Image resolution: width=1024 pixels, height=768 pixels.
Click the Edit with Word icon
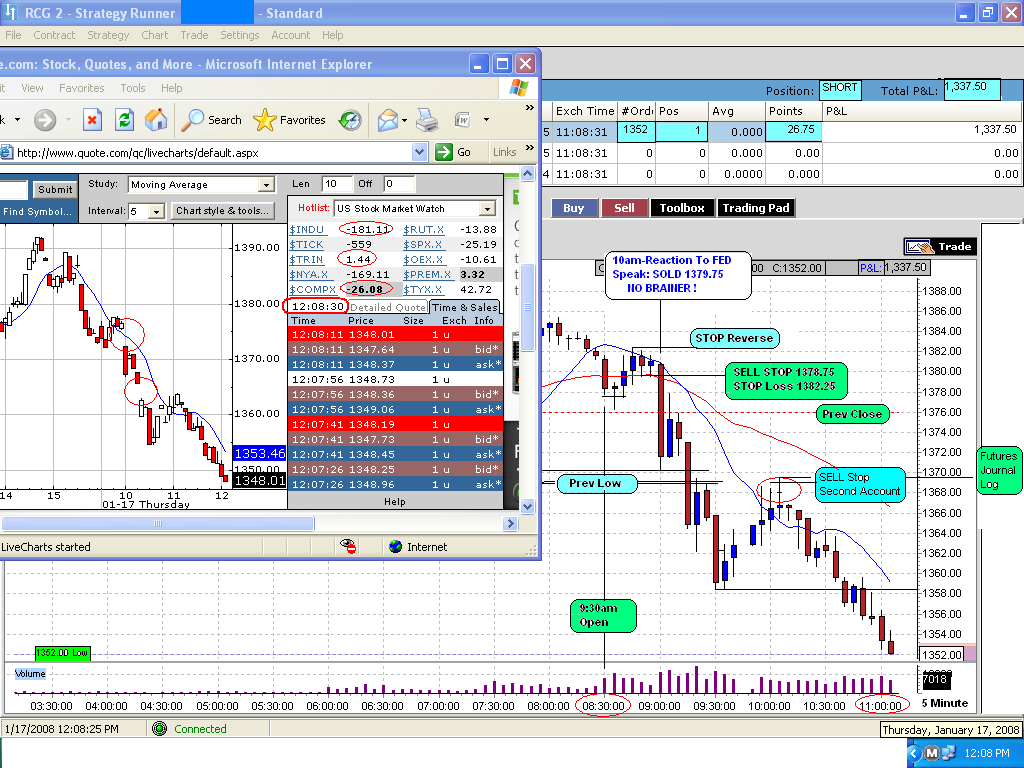point(462,120)
